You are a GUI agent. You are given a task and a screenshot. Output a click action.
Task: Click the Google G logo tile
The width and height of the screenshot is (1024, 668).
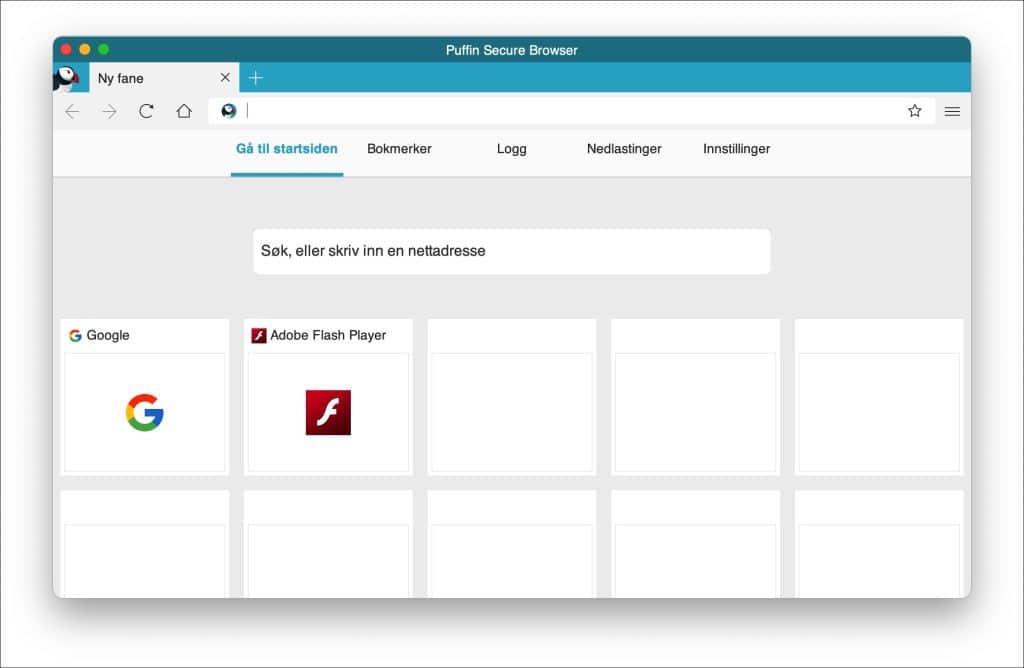point(144,411)
